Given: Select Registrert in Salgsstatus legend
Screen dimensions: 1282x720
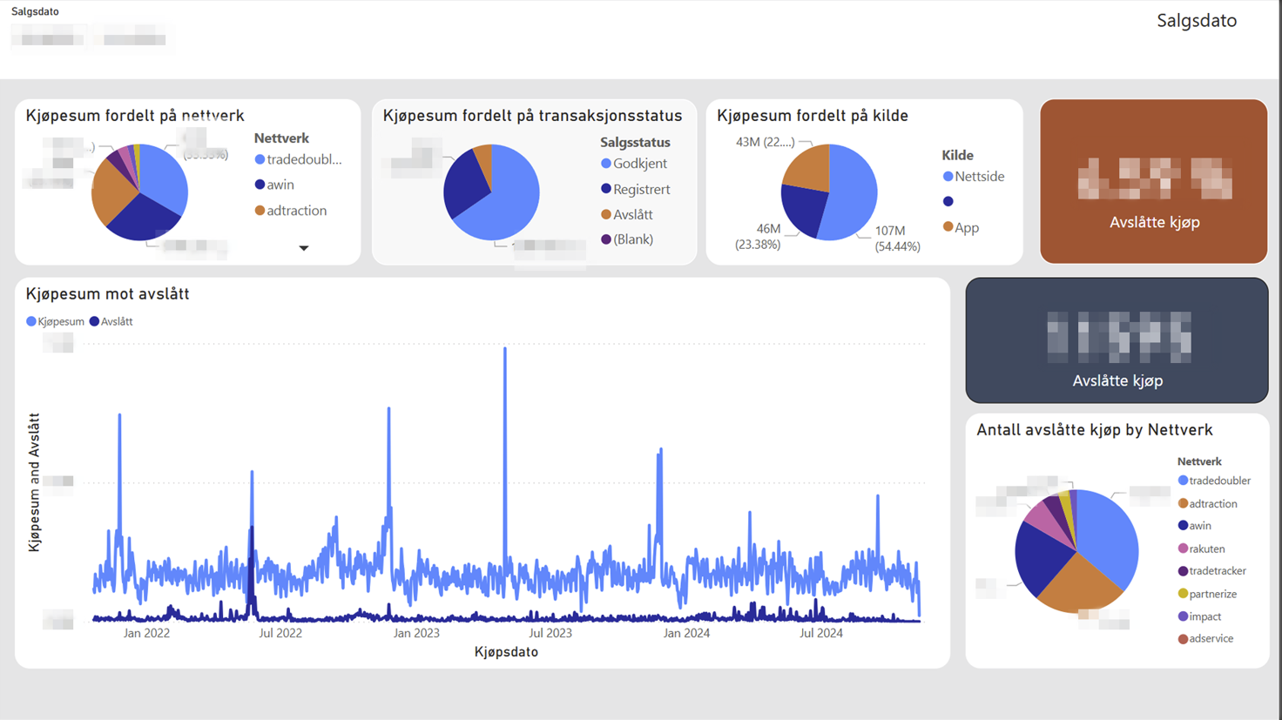Looking at the screenshot, I should pos(641,189).
